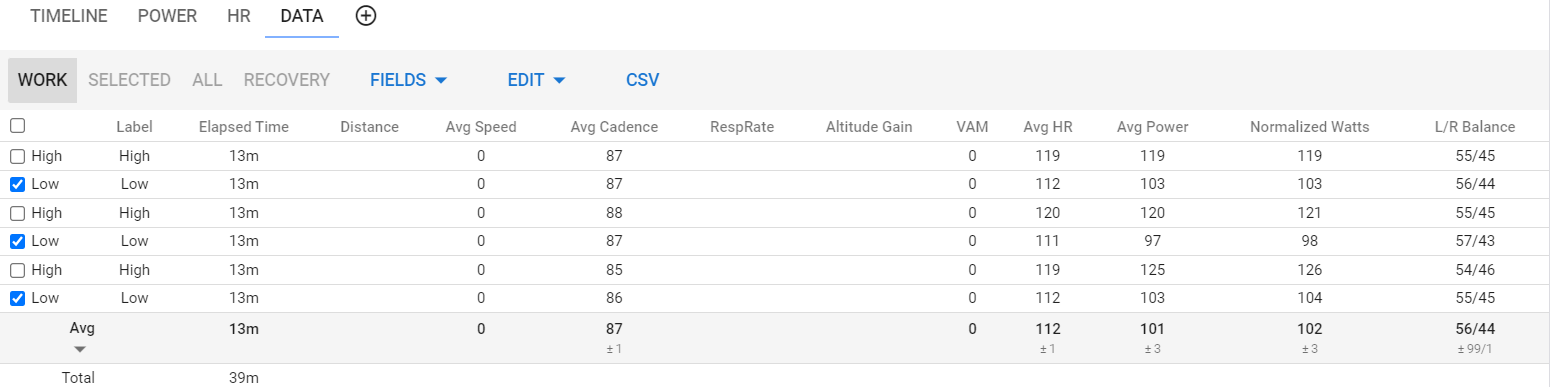The height and width of the screenshot is (387, 1550).
Task: Open the HR tab
Action: (x=239, y=16)
